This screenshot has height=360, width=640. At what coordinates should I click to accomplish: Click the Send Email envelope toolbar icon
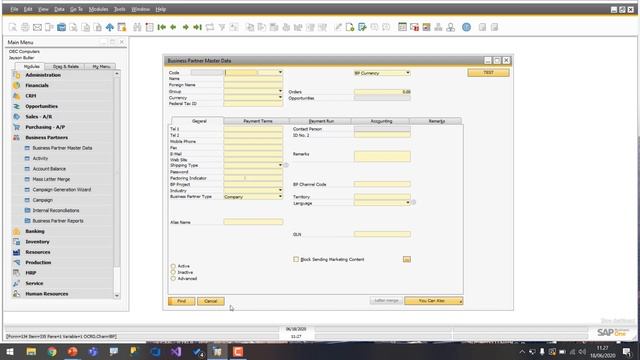click(37, 27)
